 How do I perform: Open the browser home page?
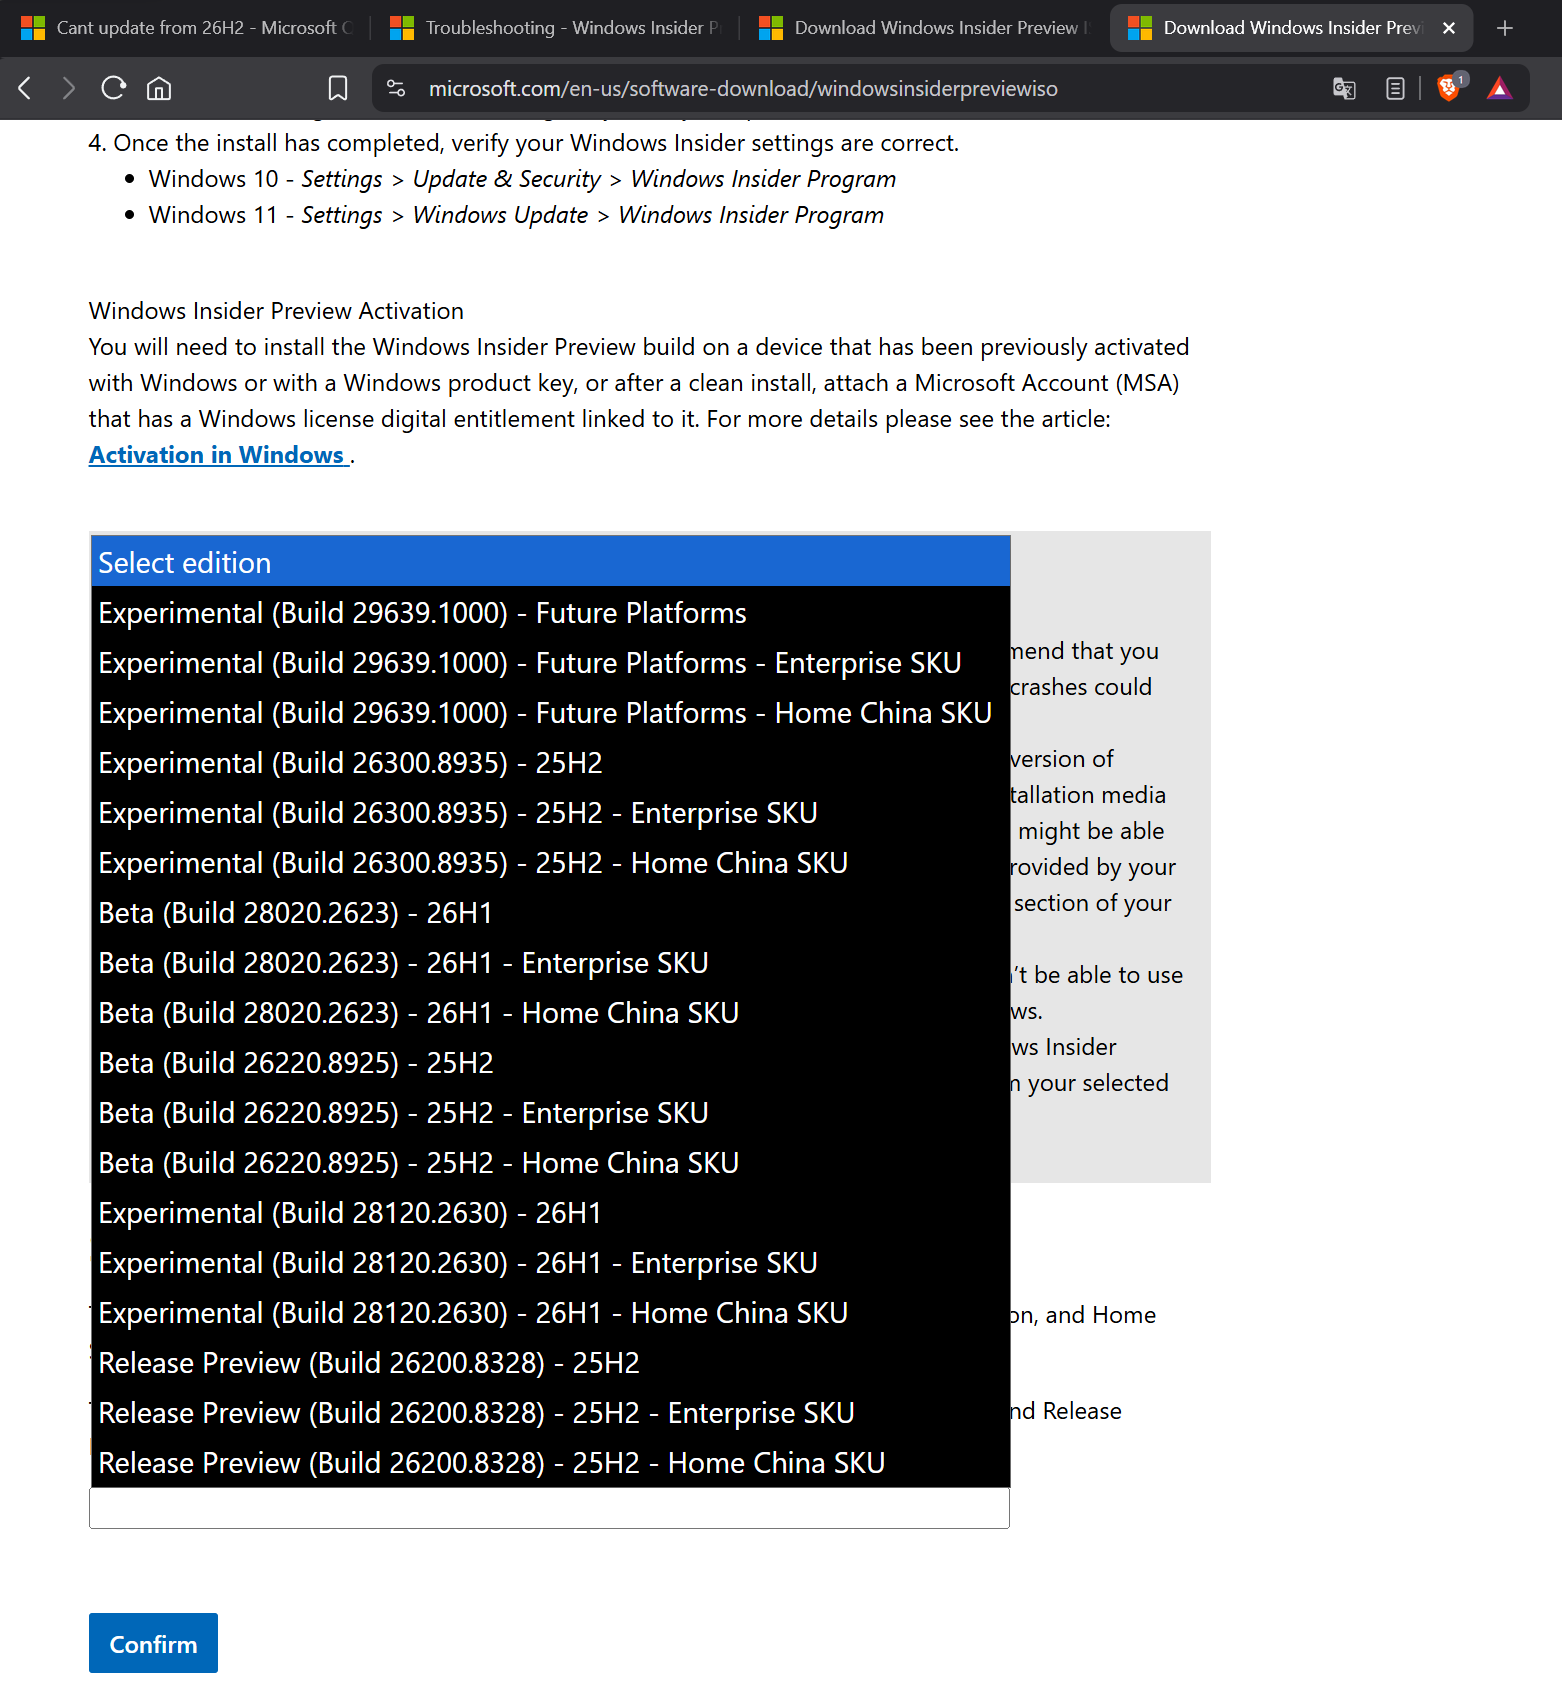pyautogui.click(x=159, y=89)
